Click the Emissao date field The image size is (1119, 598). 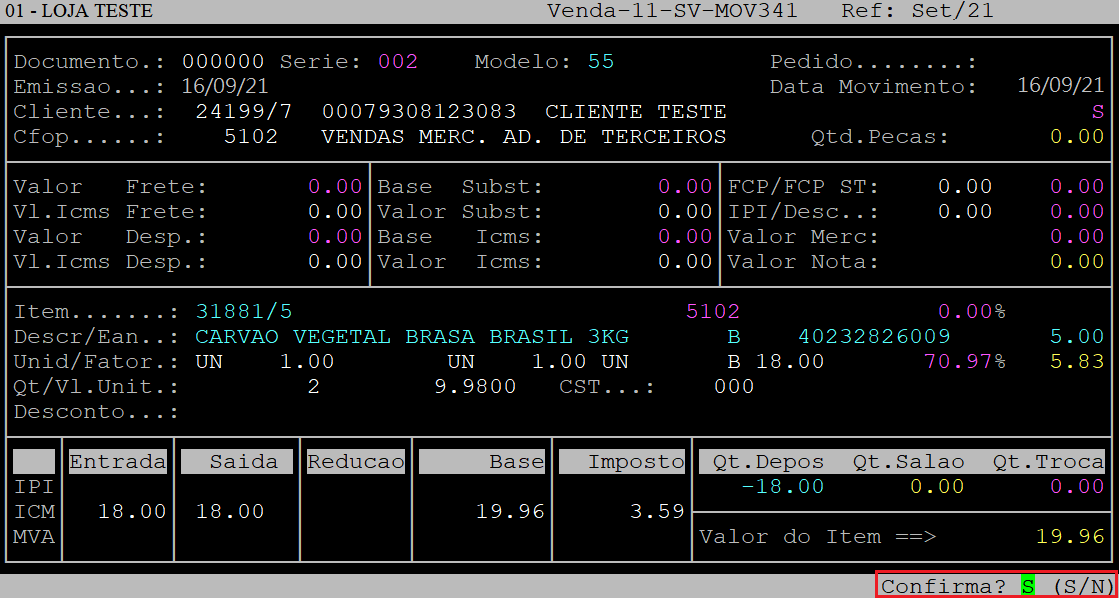(223, 87)
